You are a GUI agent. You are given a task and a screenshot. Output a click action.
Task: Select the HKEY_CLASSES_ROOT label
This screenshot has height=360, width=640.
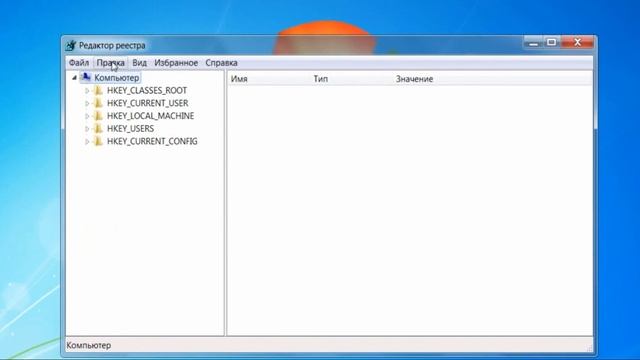click(x=147, y=91)
